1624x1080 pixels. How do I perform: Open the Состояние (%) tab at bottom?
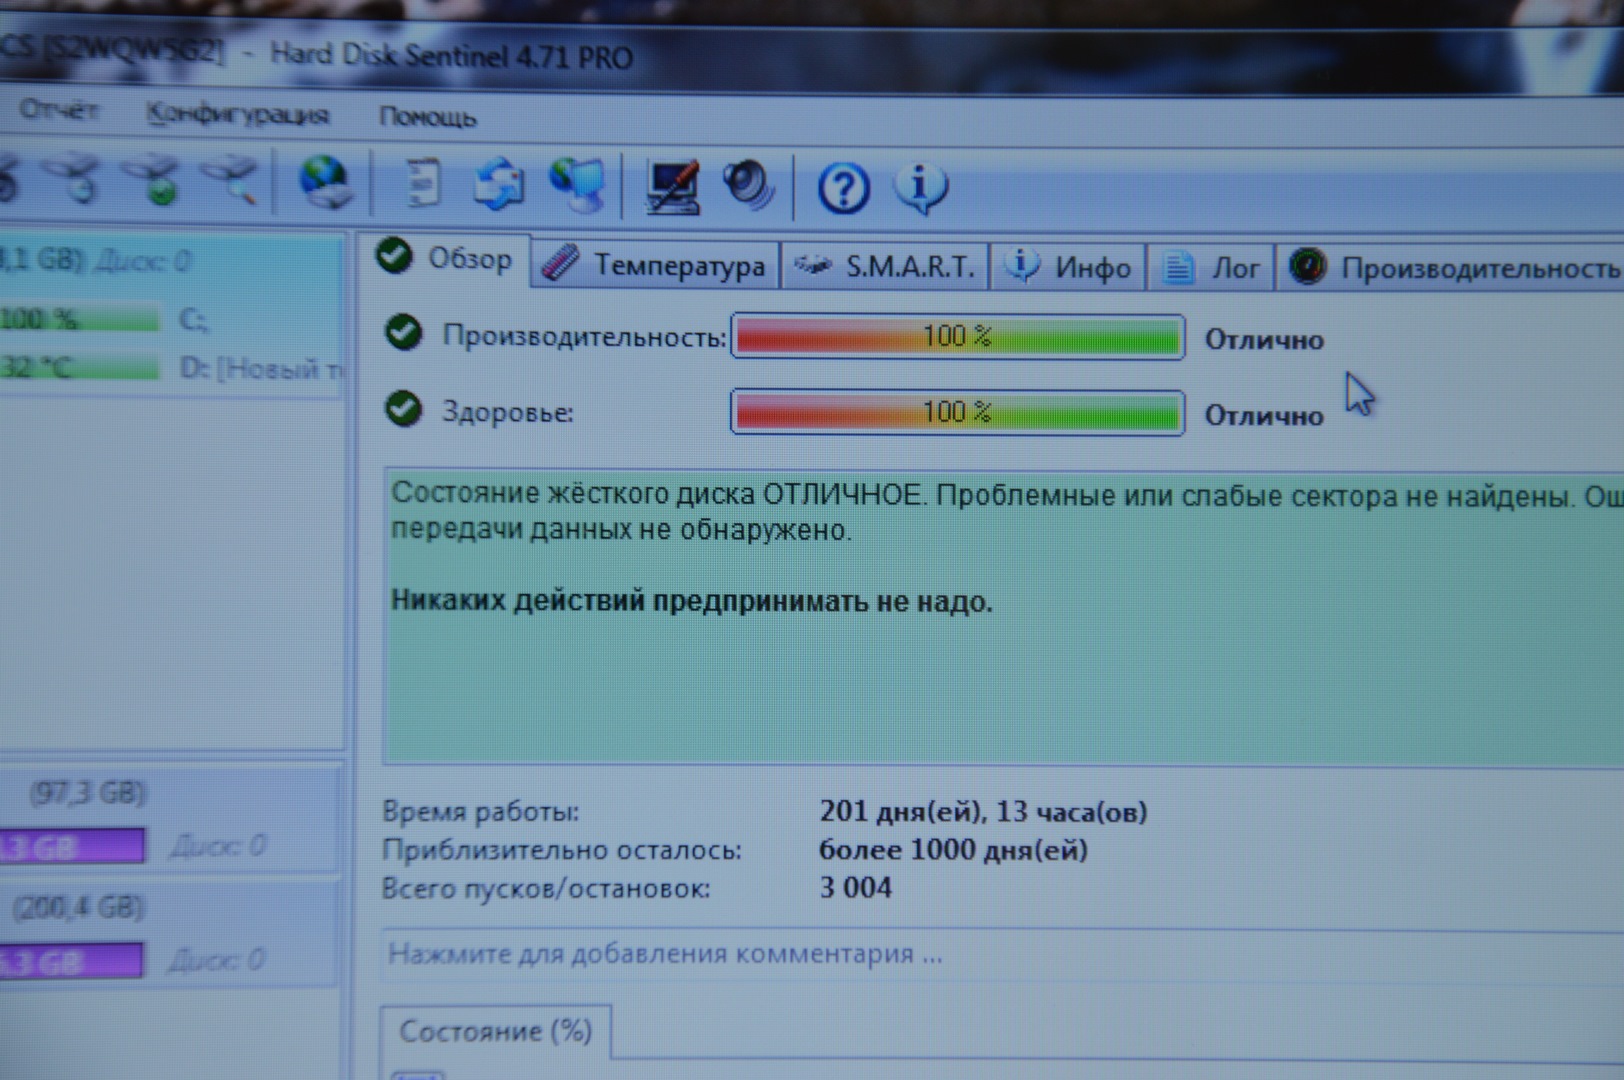(495, 1031)
